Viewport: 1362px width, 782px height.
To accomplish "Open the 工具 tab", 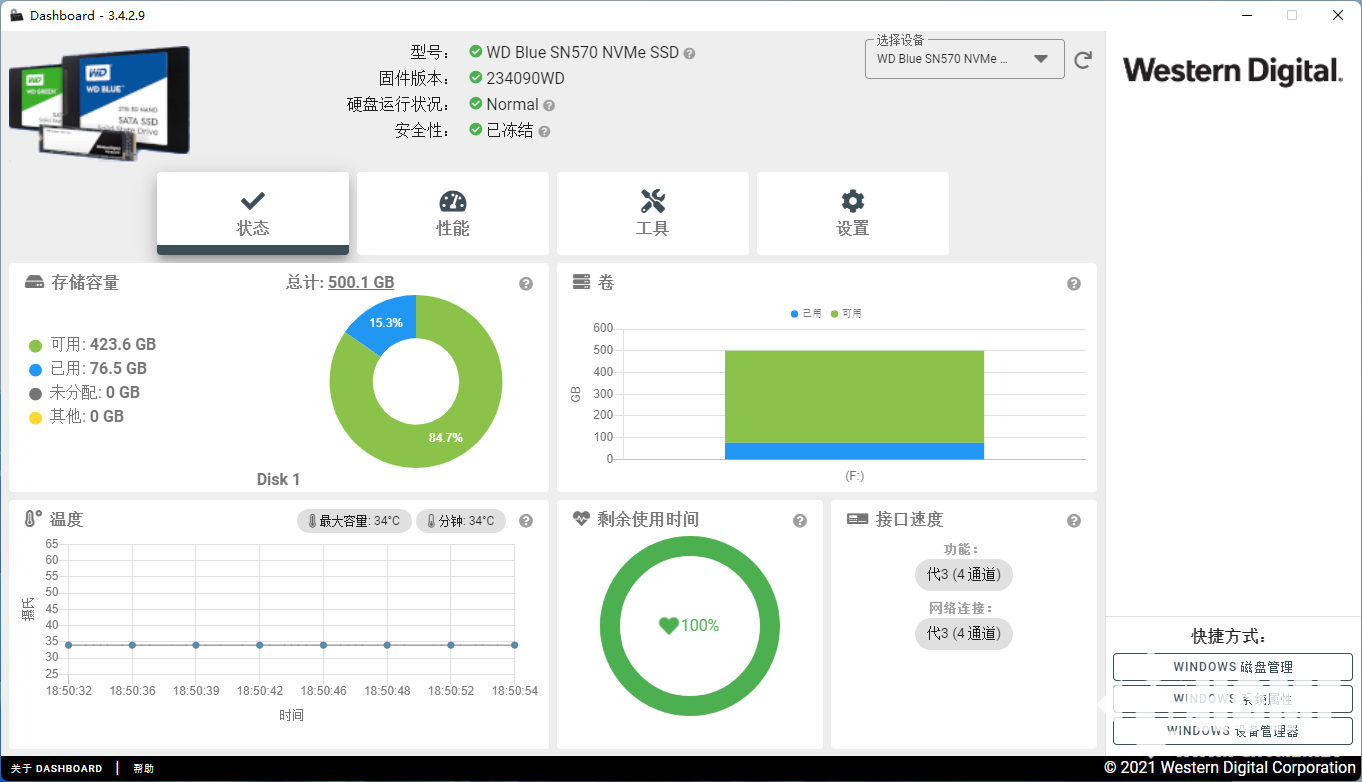I will click(653, 213).
